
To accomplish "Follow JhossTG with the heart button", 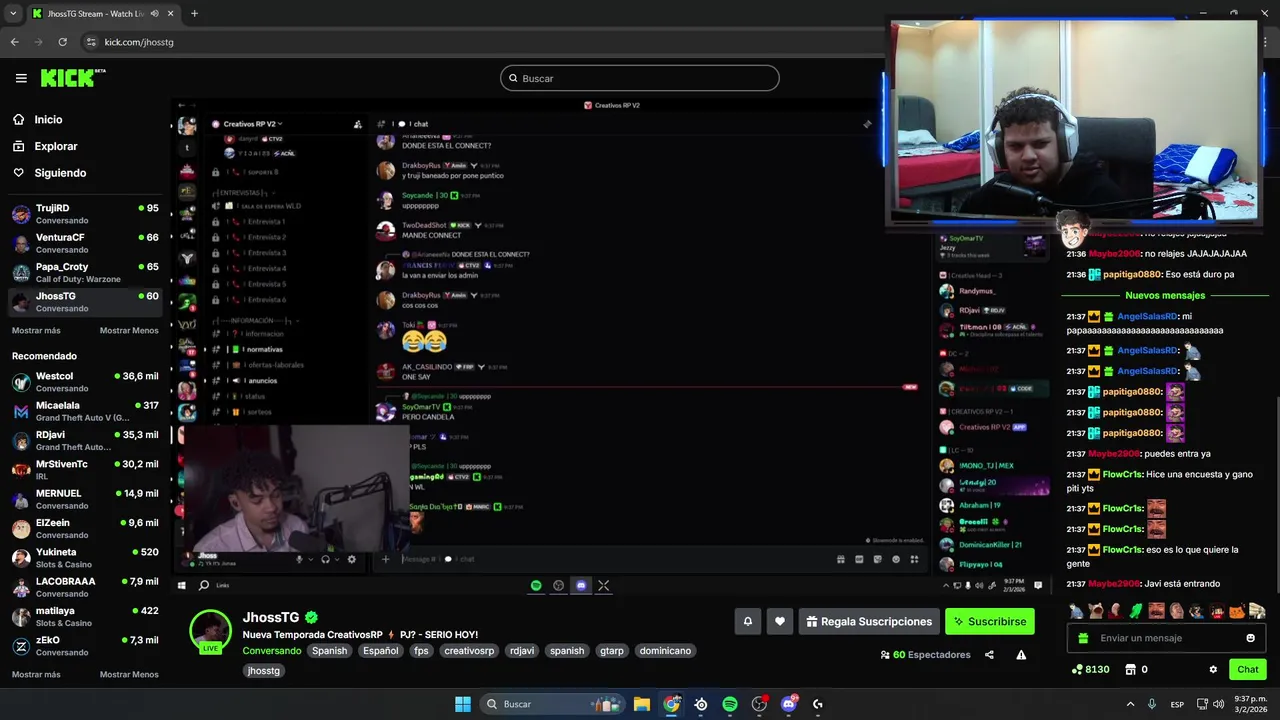I will tap(780, 621).
